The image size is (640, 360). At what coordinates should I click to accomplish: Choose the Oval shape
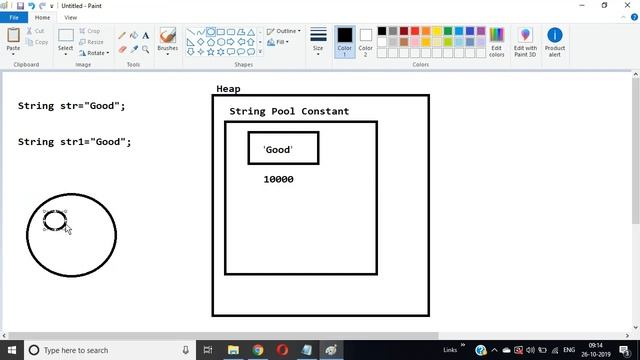point(211,32)
